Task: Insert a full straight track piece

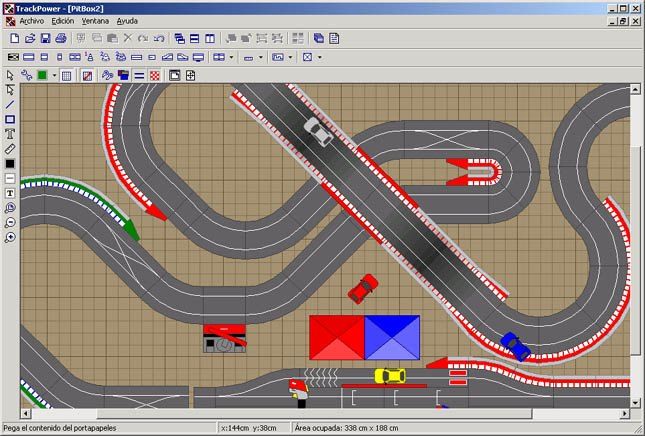Action: [x=29, y=57]
